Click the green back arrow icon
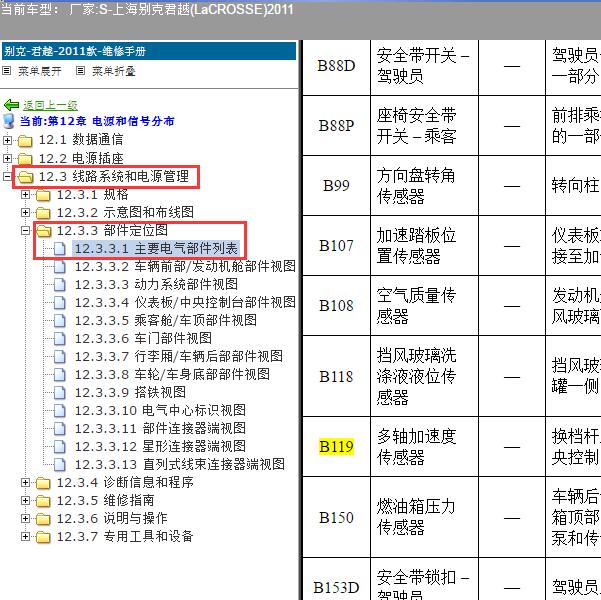 point(11,105)
